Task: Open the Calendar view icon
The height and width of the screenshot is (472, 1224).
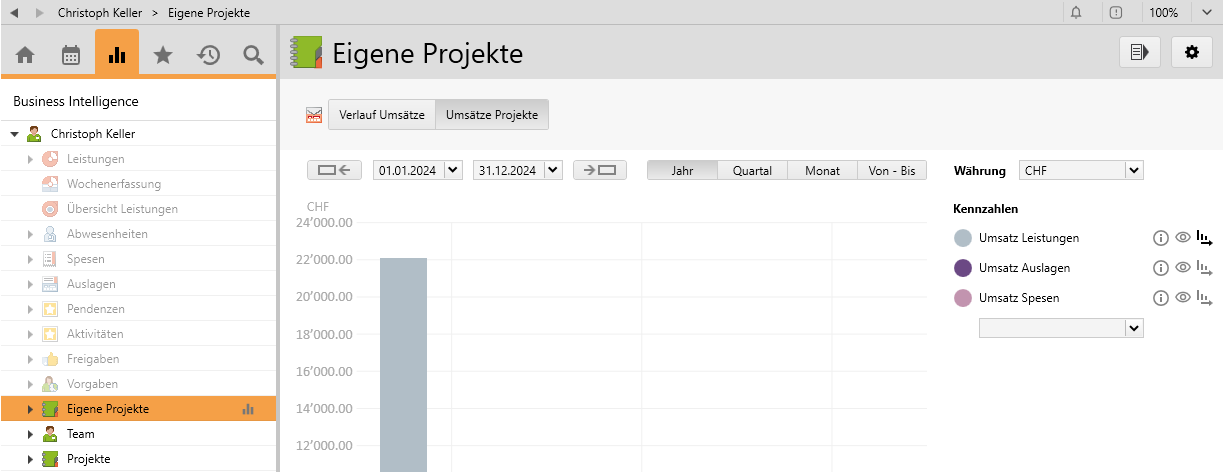Action: click(71, 55)
